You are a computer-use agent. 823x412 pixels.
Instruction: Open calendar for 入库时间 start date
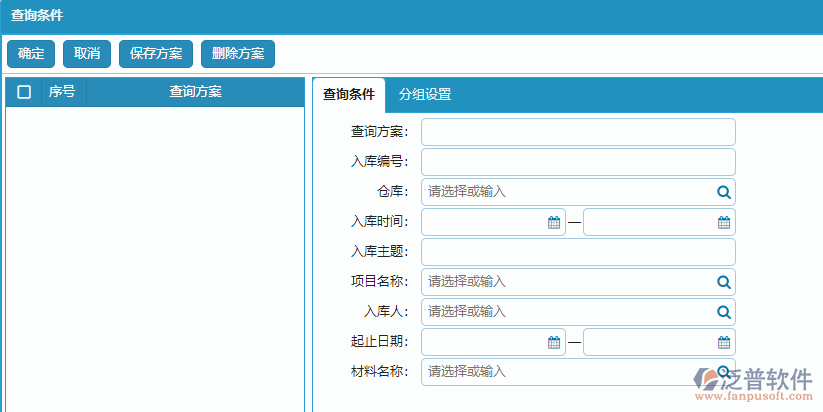(x=553, y=222)
